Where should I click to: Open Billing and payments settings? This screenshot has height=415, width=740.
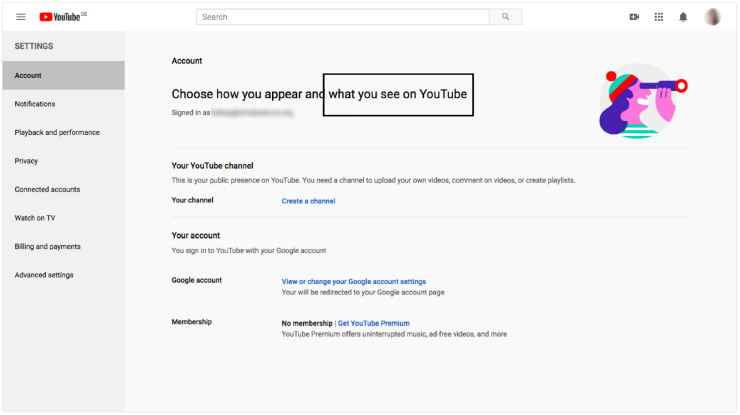pyautogui.click(x=64, y=246)
